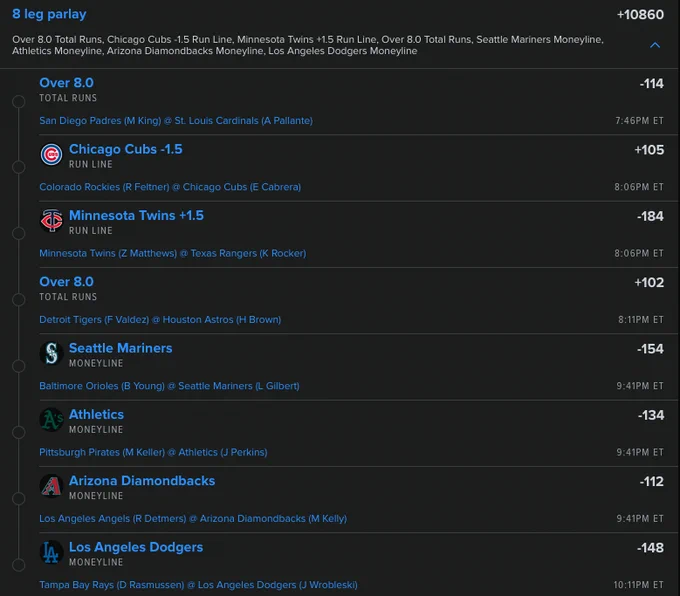The image size is (680, 596).
Task: Click the -114 odds value
Action: click(x=651, y=84)
